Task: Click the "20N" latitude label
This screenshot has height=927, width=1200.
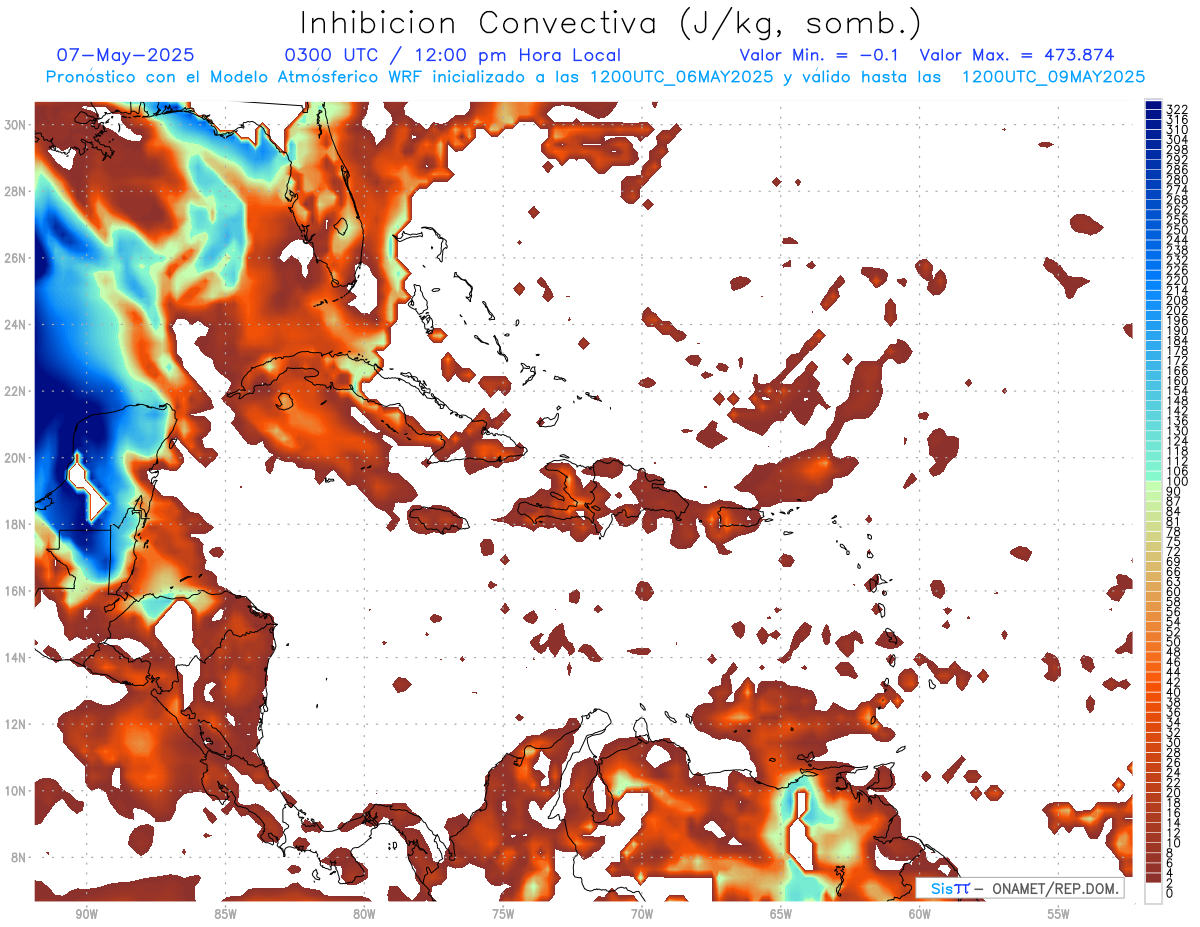Action: pyautogui.click(x=16, y=457)
